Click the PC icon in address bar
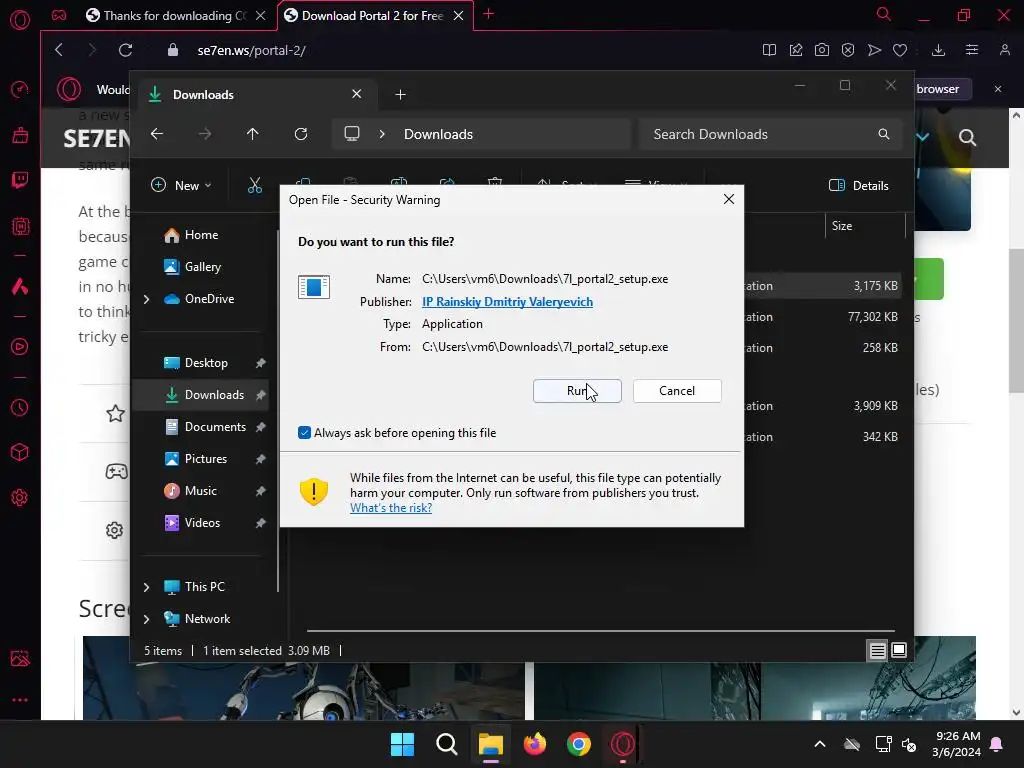Viewport: 1024px width, 768px height. (x=352, y=134)
